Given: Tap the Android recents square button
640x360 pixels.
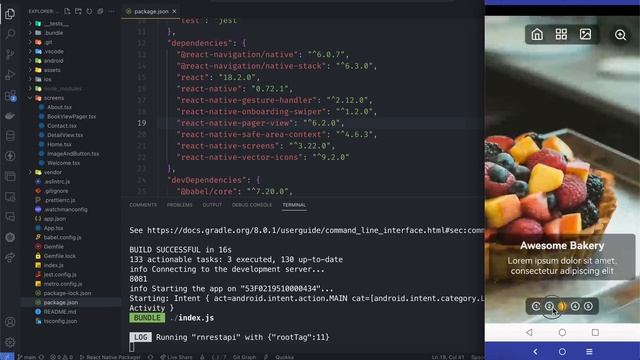Looking at the screenshot, I should click(x=595, y=332).
